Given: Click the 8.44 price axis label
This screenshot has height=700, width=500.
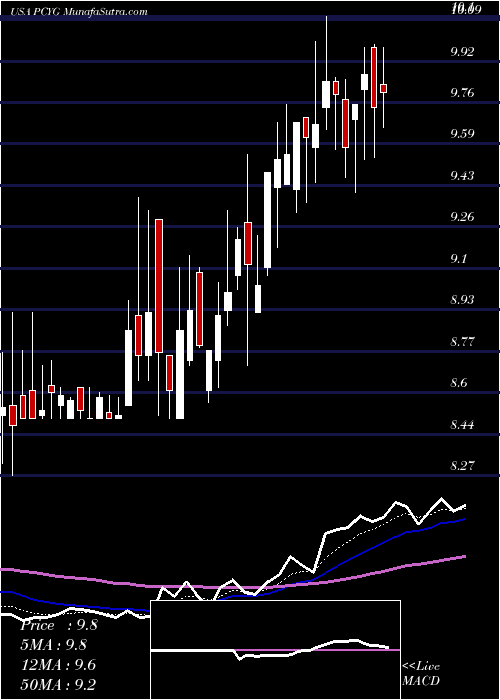Looking at the screenshot, I should 462,425.
